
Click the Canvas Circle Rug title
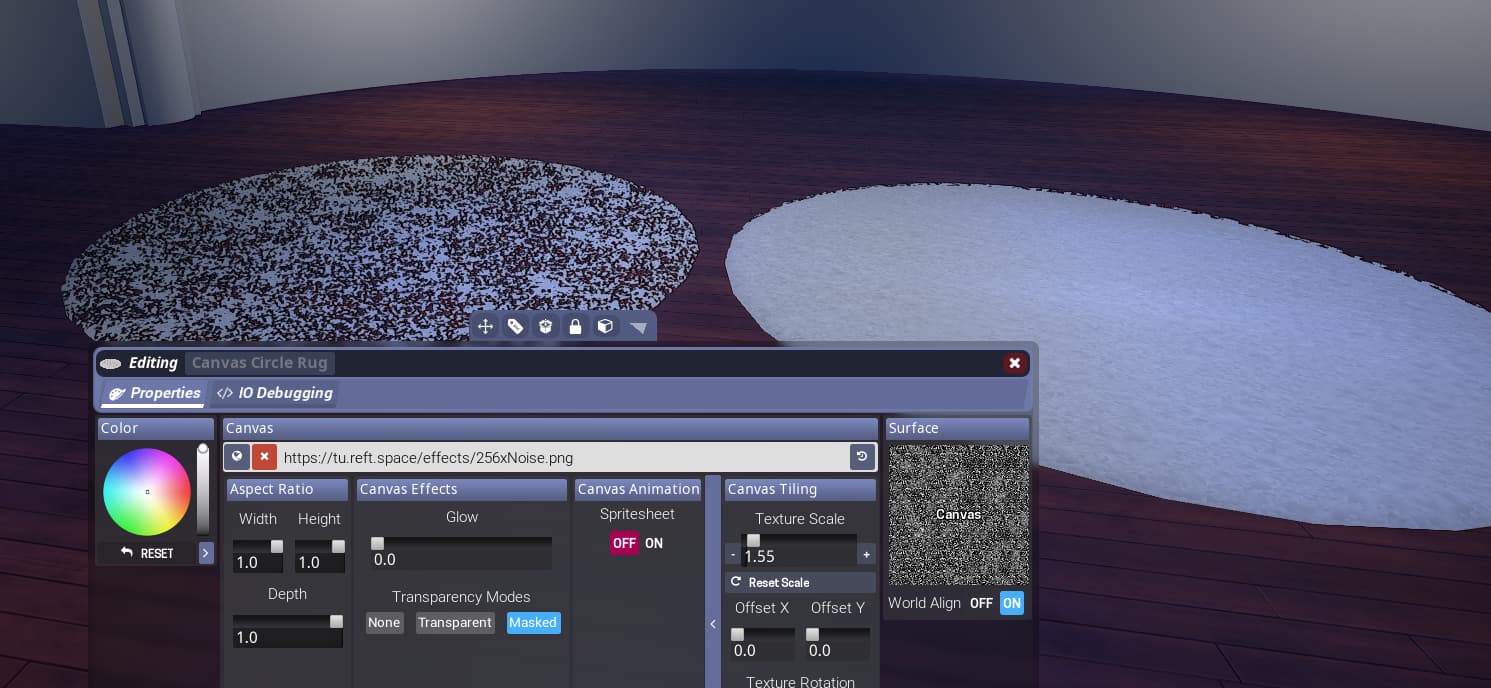pos(260,363)
